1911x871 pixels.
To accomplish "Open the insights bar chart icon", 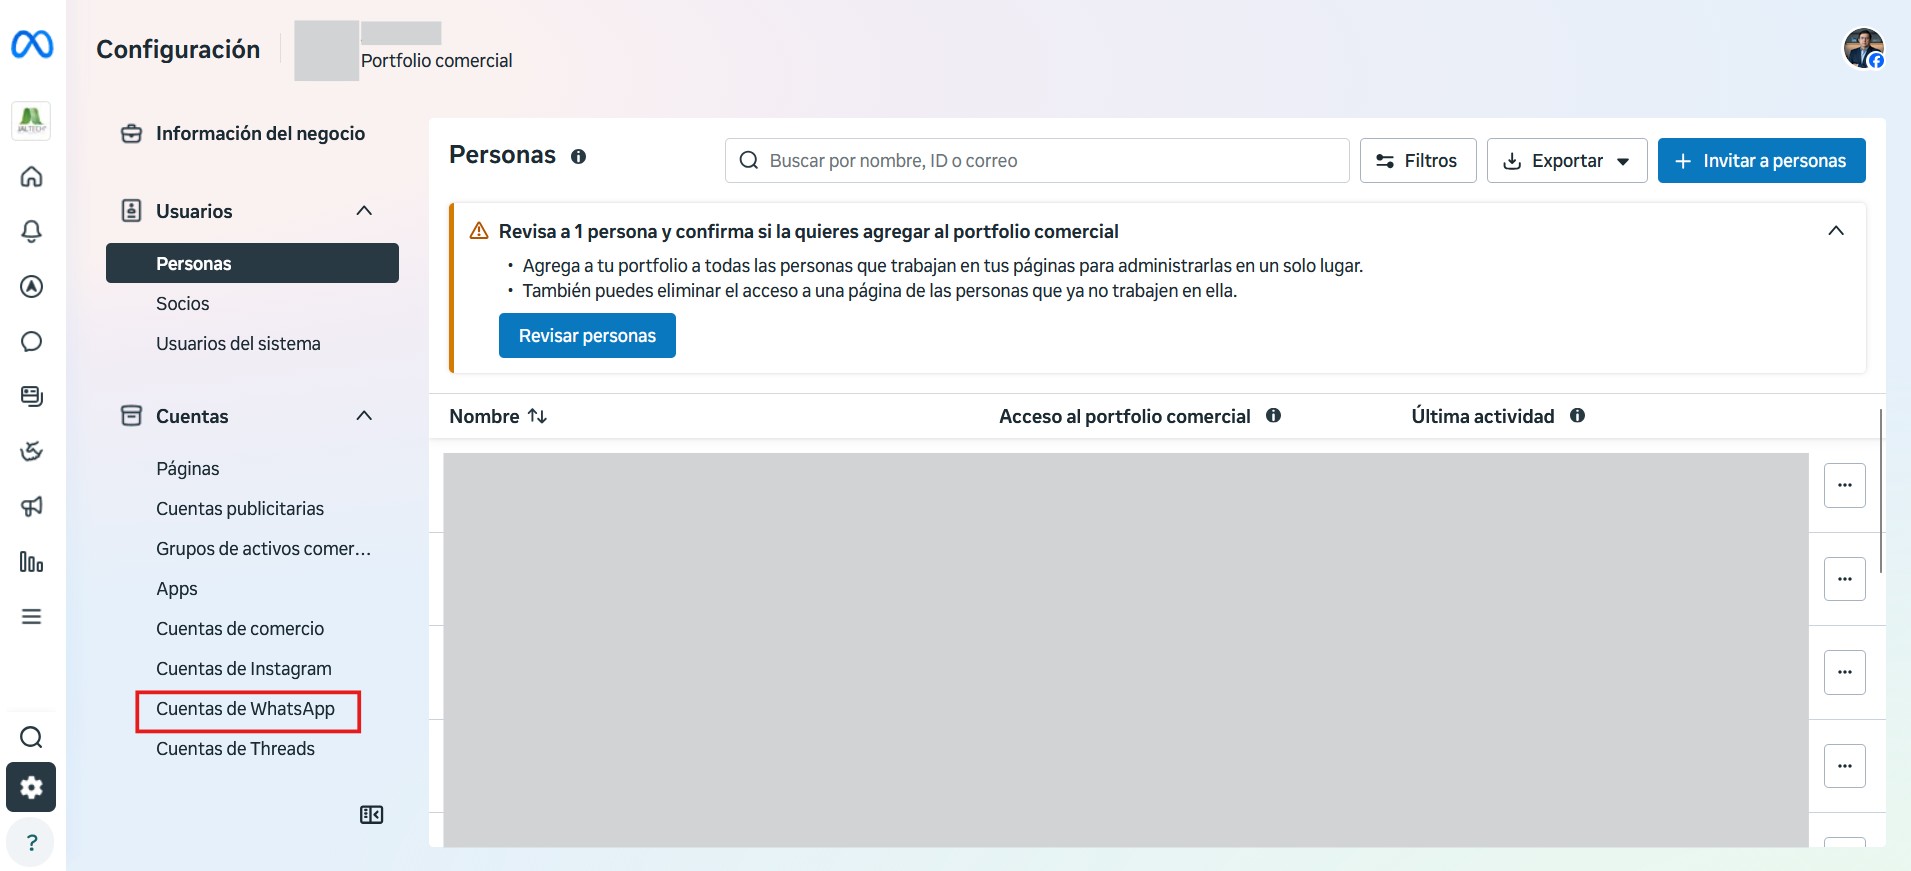I will [32, 562].
